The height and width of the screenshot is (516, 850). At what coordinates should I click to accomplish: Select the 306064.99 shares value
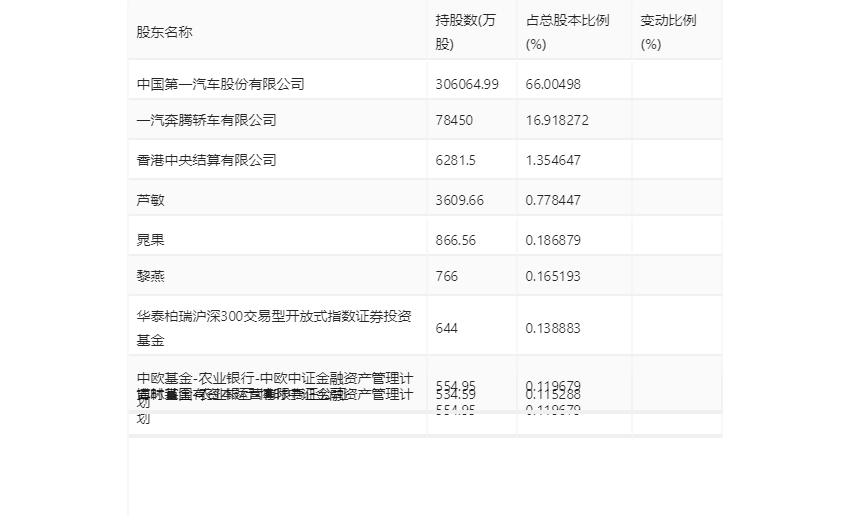point(467,84)
